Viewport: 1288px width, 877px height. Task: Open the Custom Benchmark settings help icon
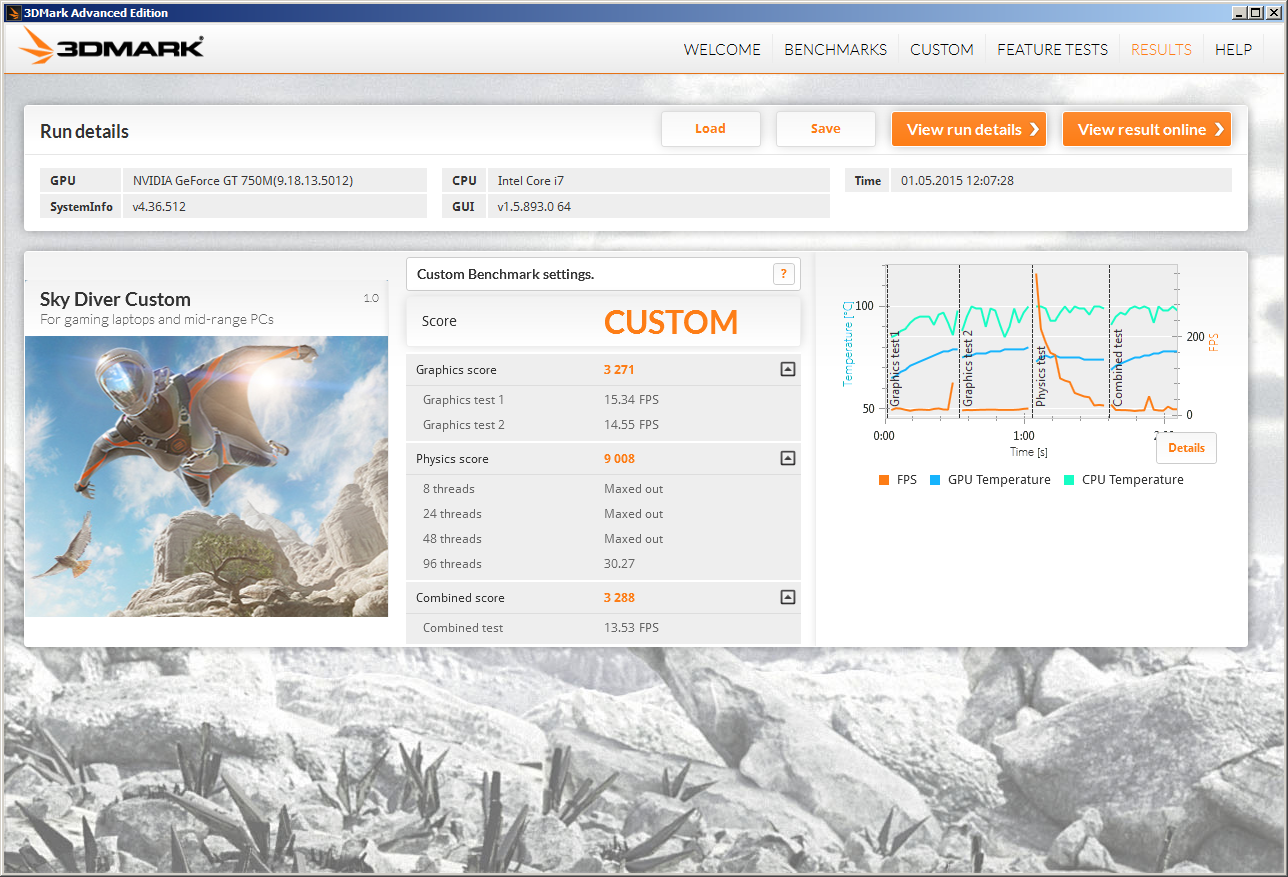784,274
